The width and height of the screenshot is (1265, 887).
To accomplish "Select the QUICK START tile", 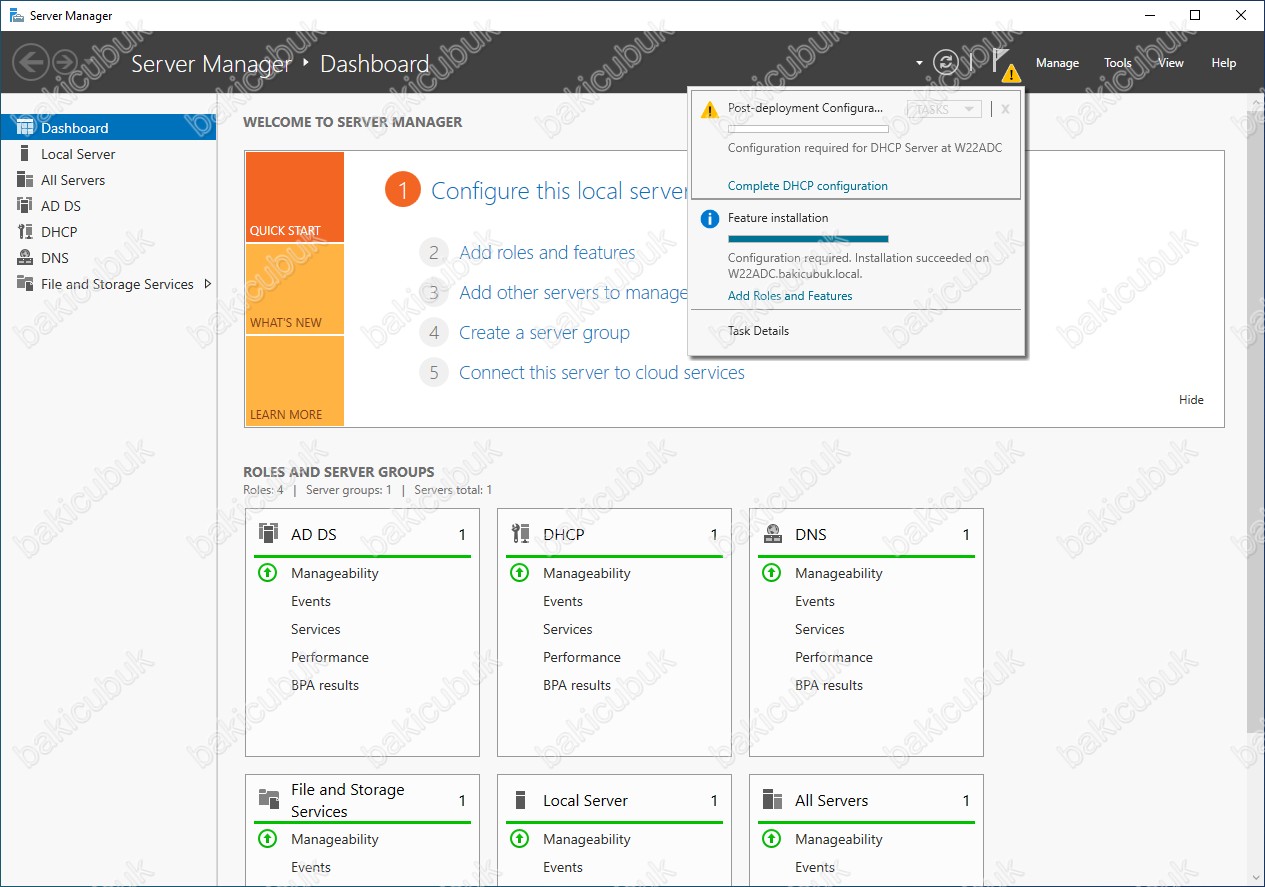I will tap(294, 197).
